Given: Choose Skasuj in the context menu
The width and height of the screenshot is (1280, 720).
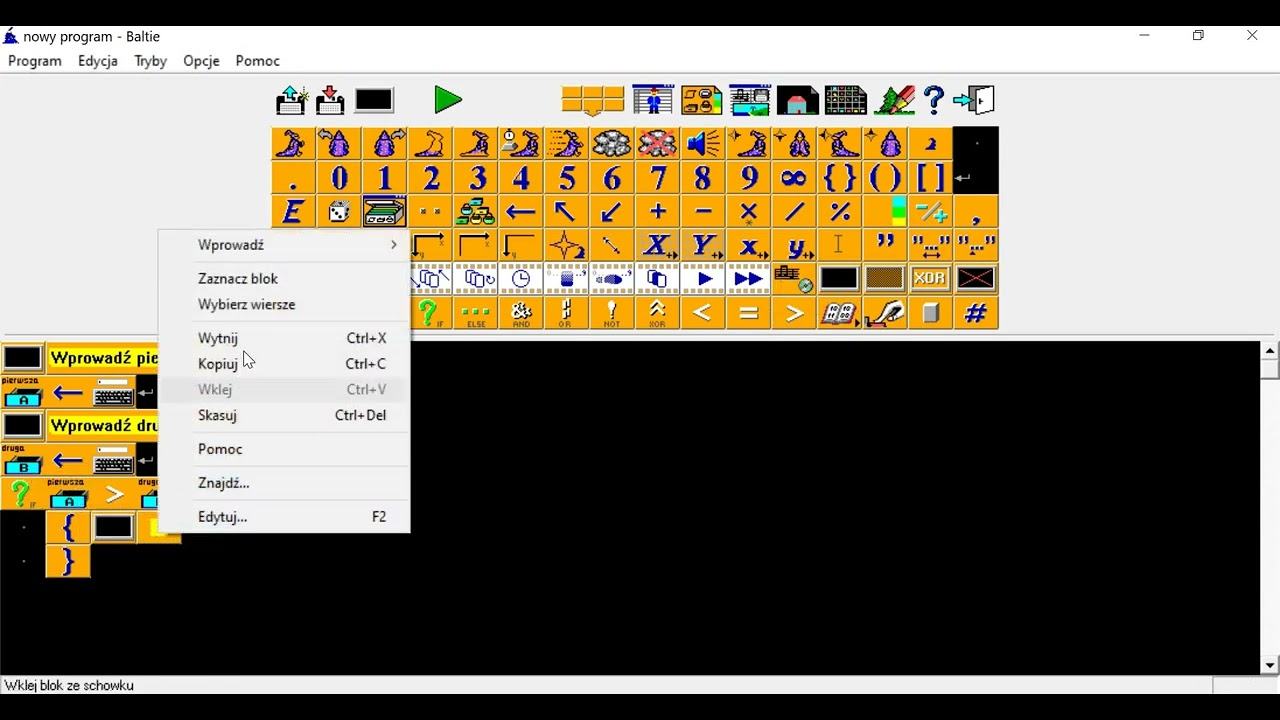Looking at the screenshot, I should (284, 415).
